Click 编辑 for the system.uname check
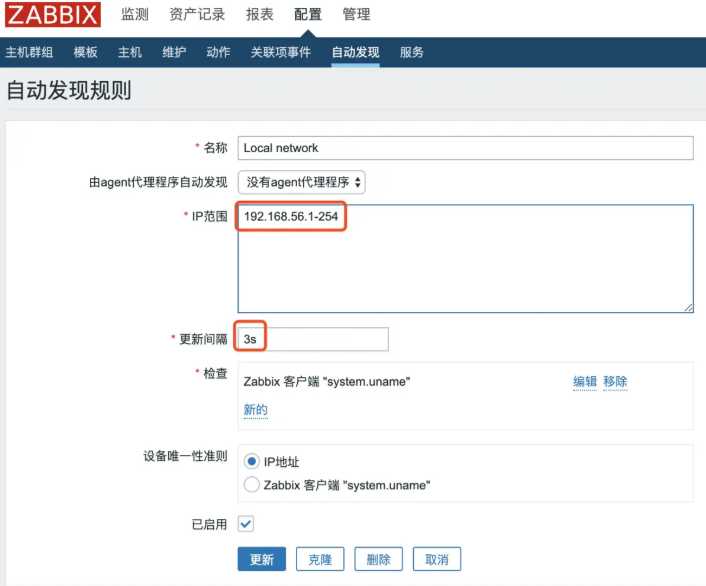The width and height of the screenshot is (706, 586). (584, 382)
